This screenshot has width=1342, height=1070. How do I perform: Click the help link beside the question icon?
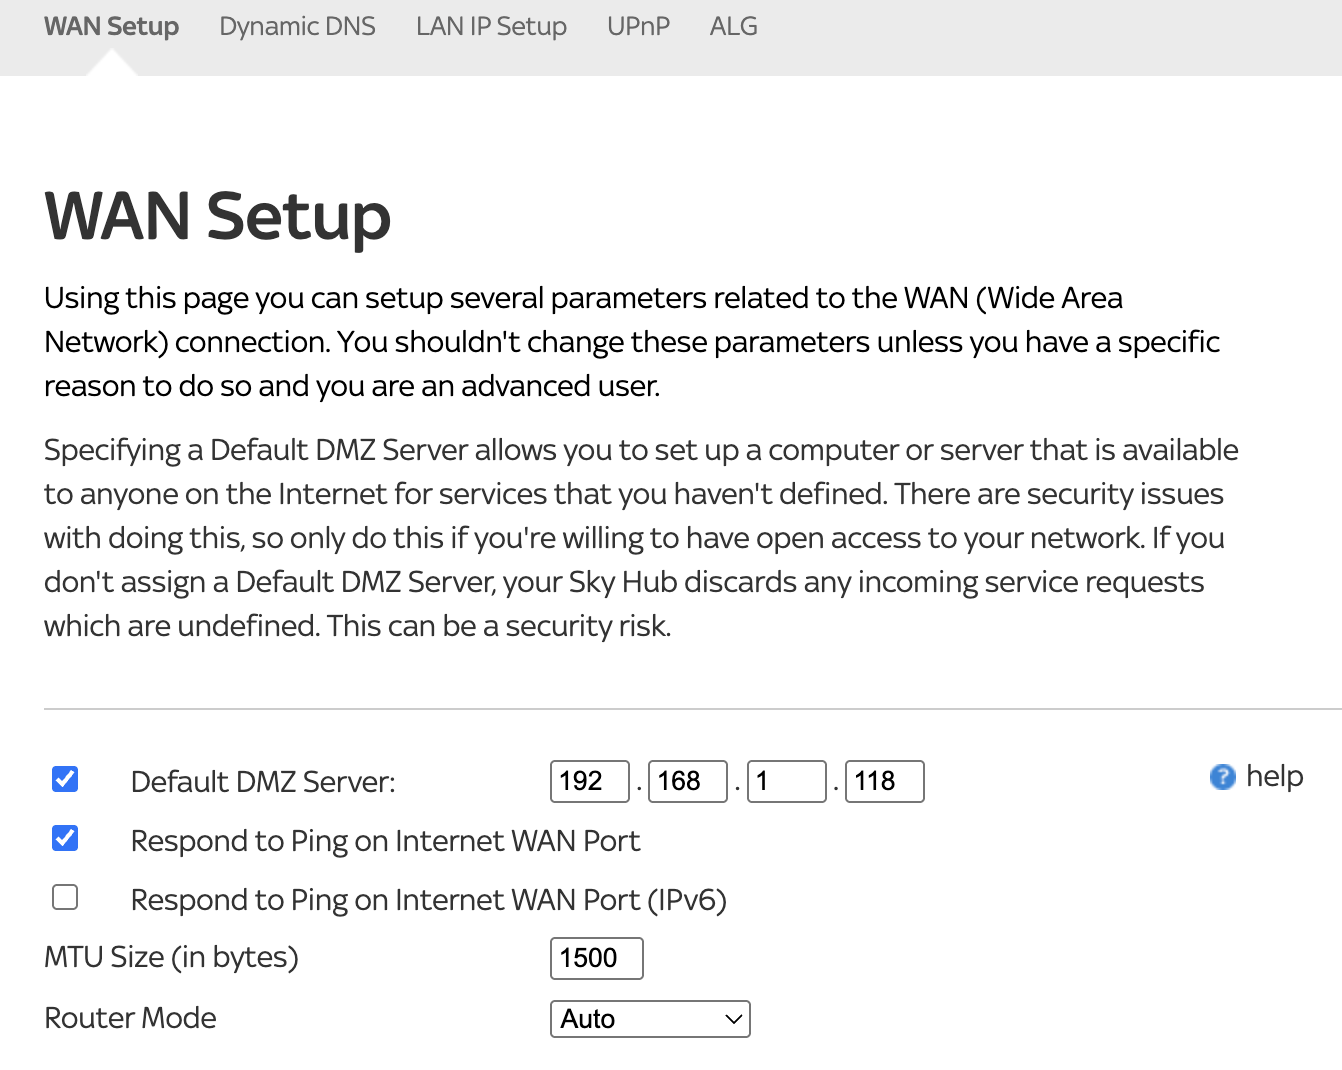tap(1274, 775)
